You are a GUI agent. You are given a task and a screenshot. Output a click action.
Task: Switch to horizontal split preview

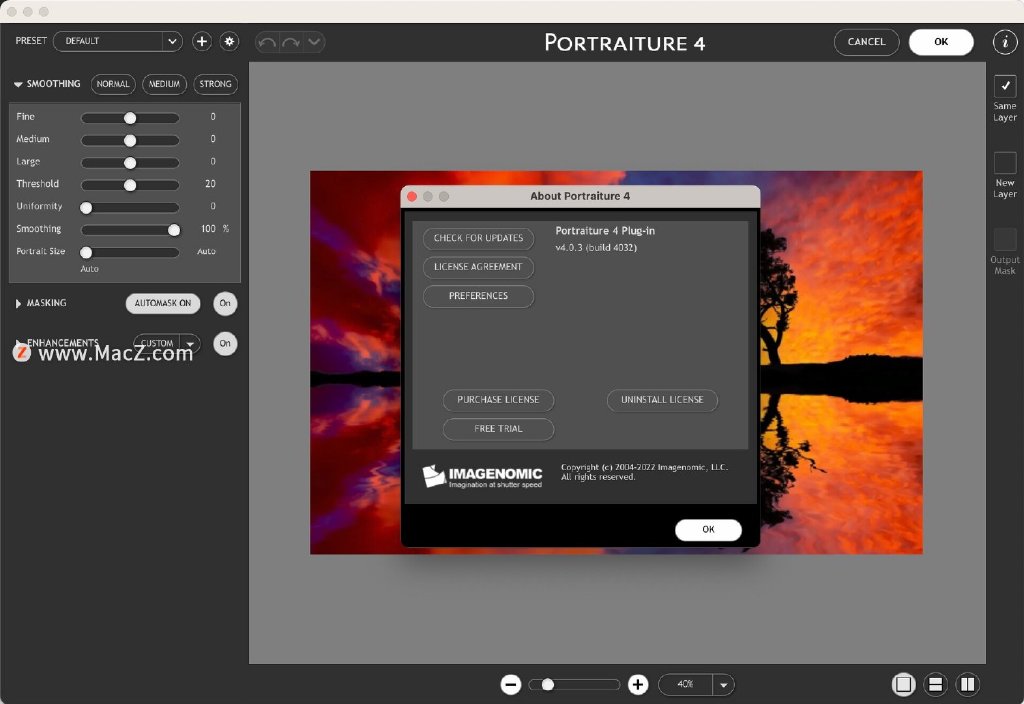tap(935, 684)
